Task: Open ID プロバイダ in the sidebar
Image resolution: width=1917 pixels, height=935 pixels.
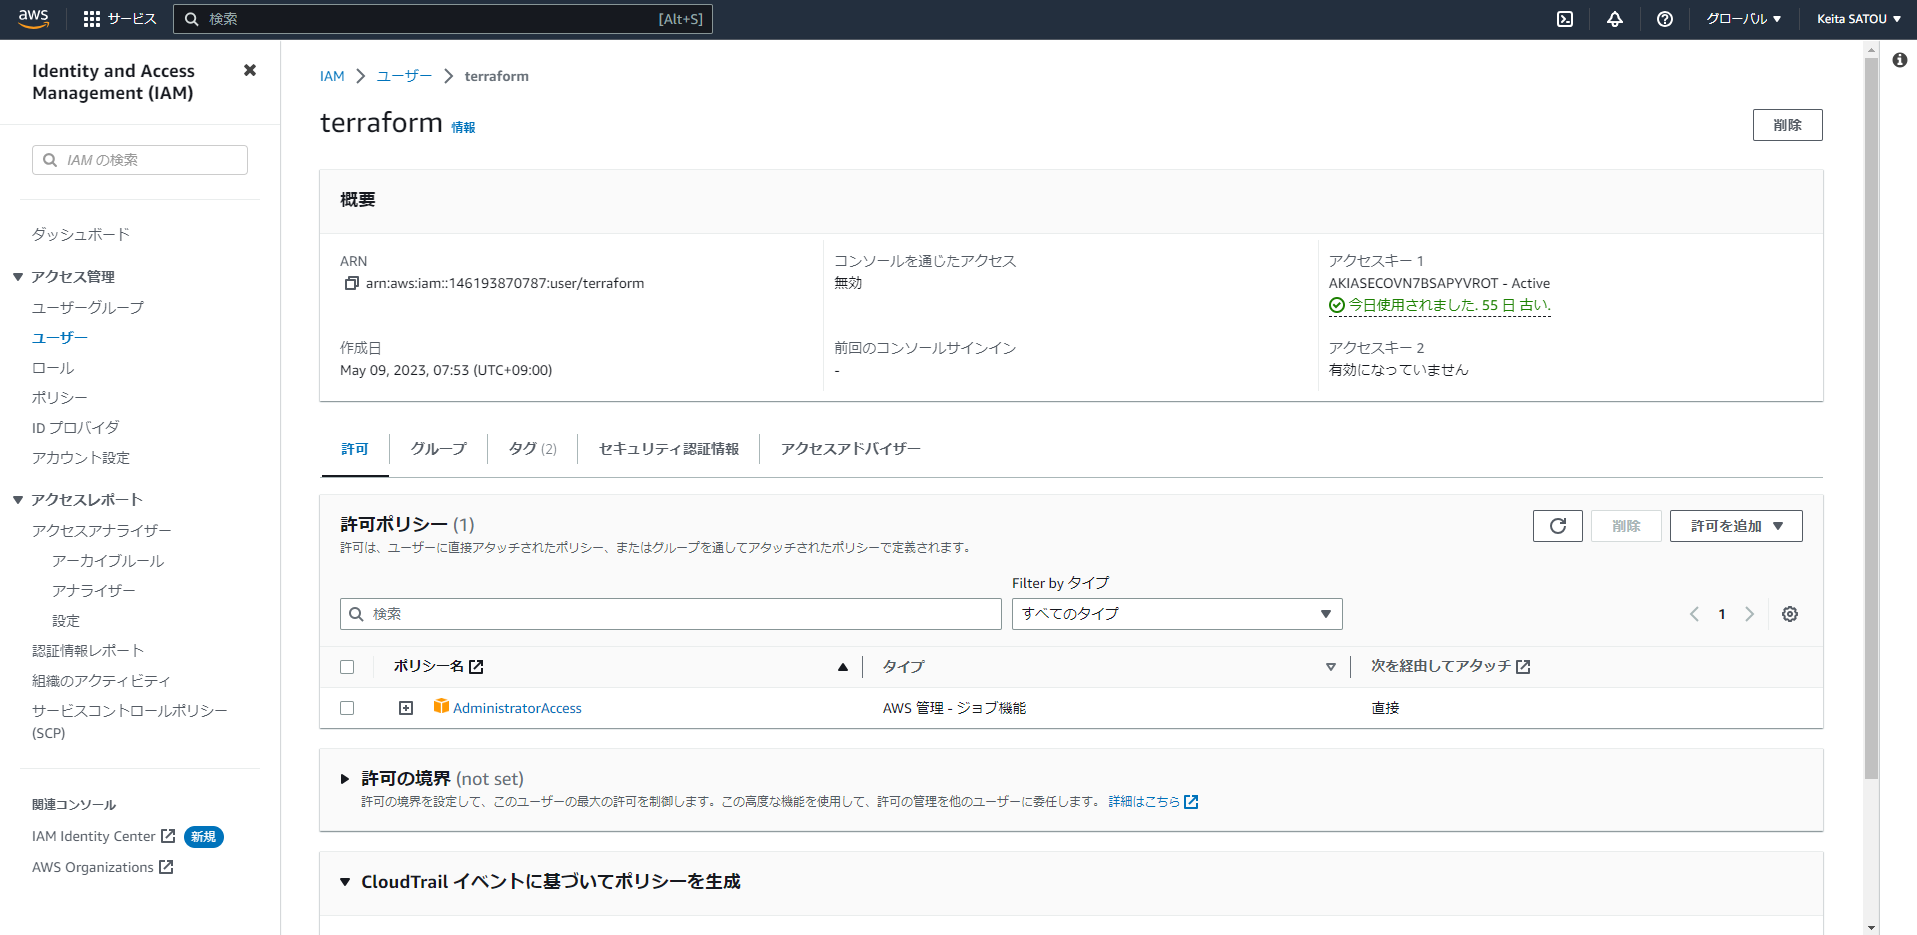Action: coord(76,428)
